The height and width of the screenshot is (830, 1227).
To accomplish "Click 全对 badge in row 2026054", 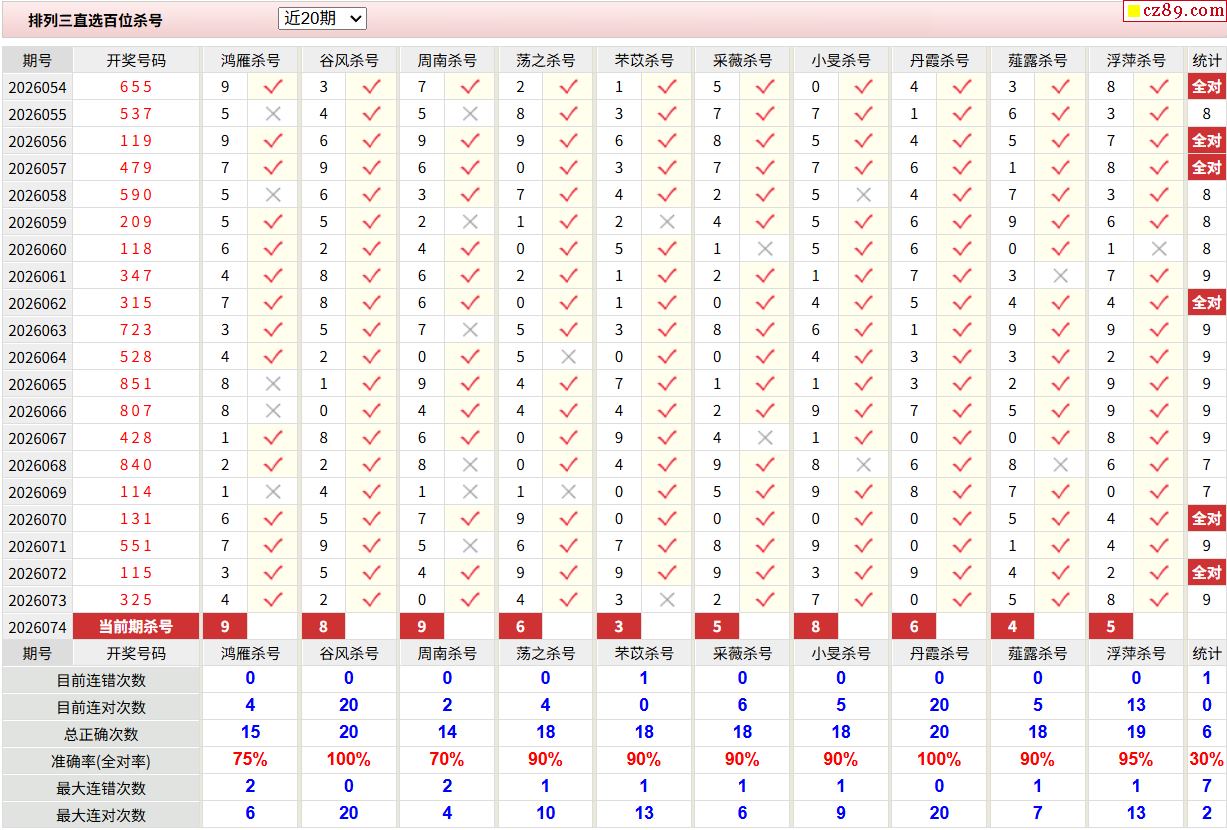I will (1207, 87).
